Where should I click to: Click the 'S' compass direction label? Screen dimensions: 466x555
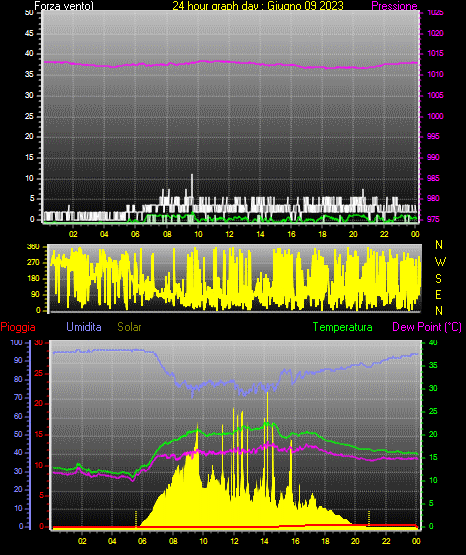pos(438,279)
